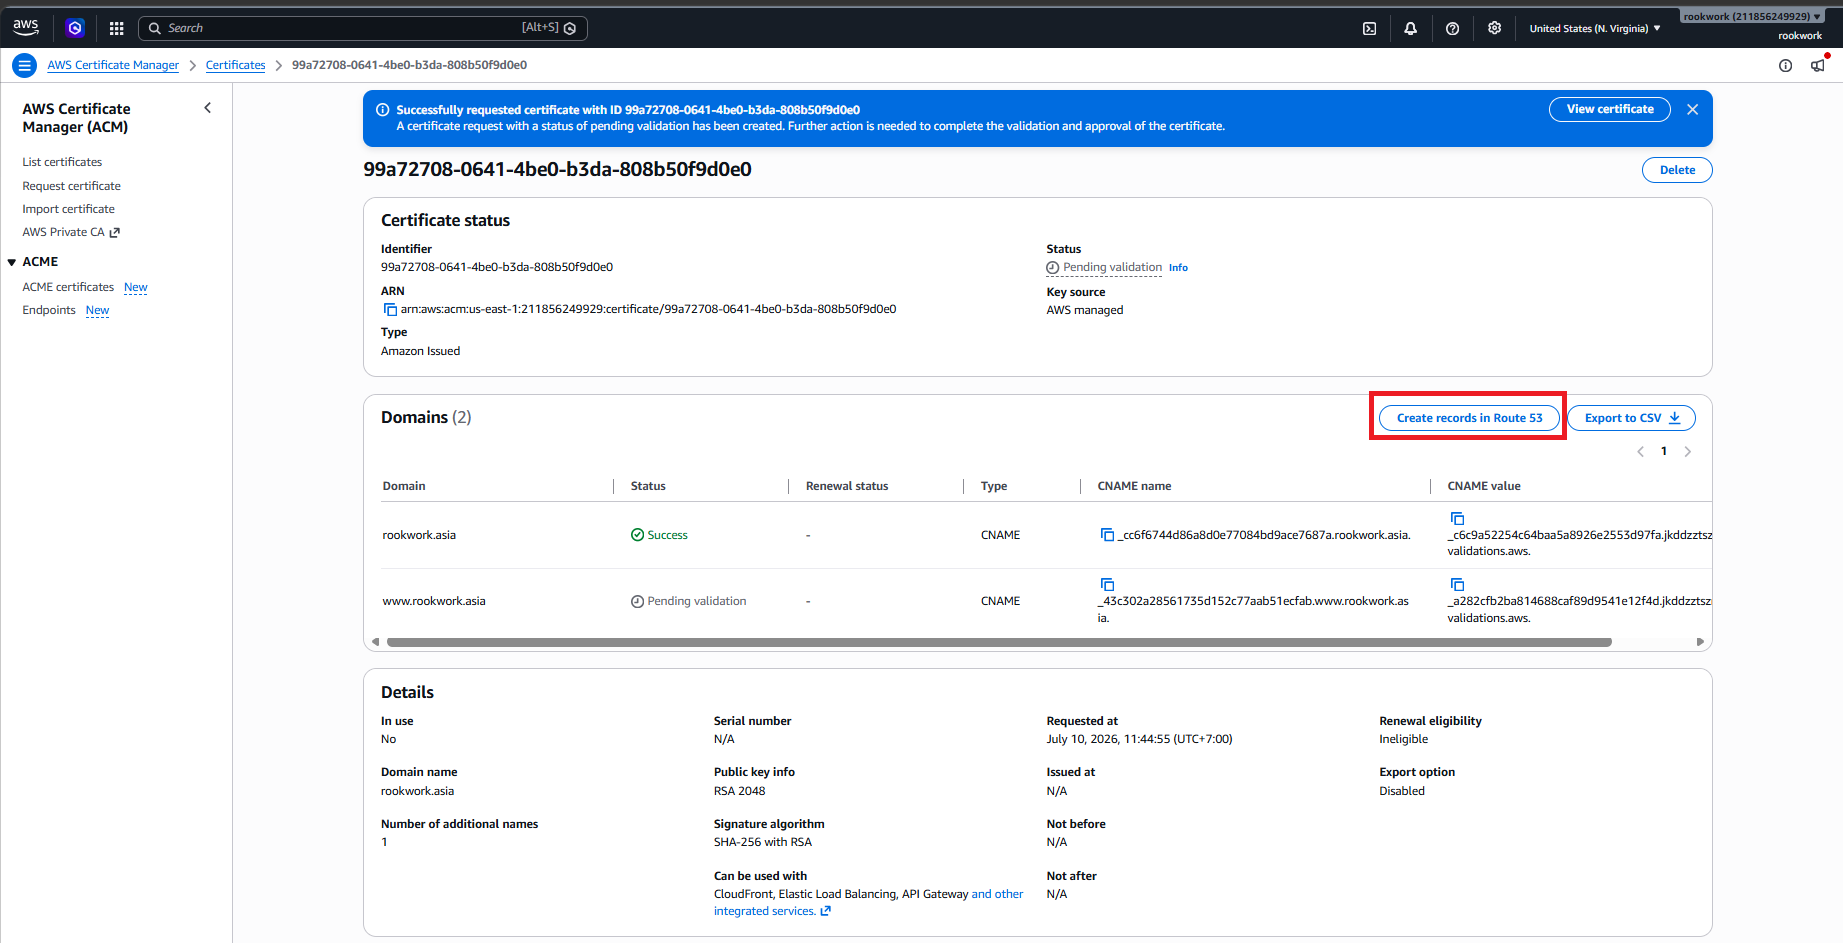Click the info icon in the banner
Viewport: 1843px width, 943px height.
382,110
